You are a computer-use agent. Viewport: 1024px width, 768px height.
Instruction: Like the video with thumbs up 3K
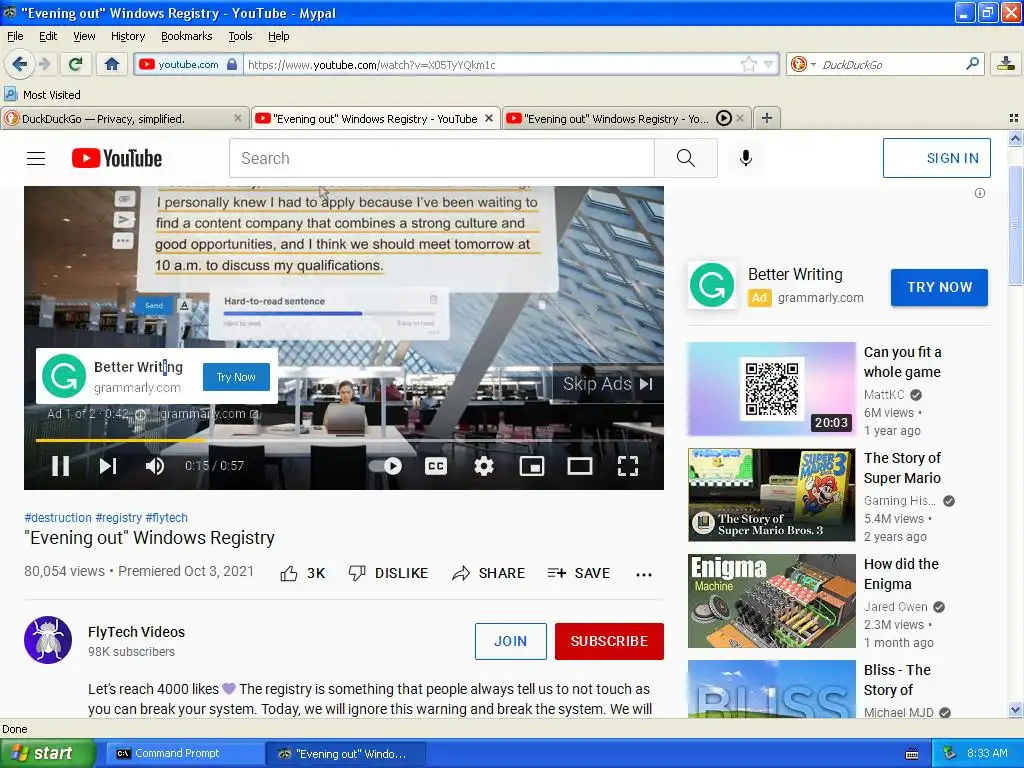click(x=303, y=573)
